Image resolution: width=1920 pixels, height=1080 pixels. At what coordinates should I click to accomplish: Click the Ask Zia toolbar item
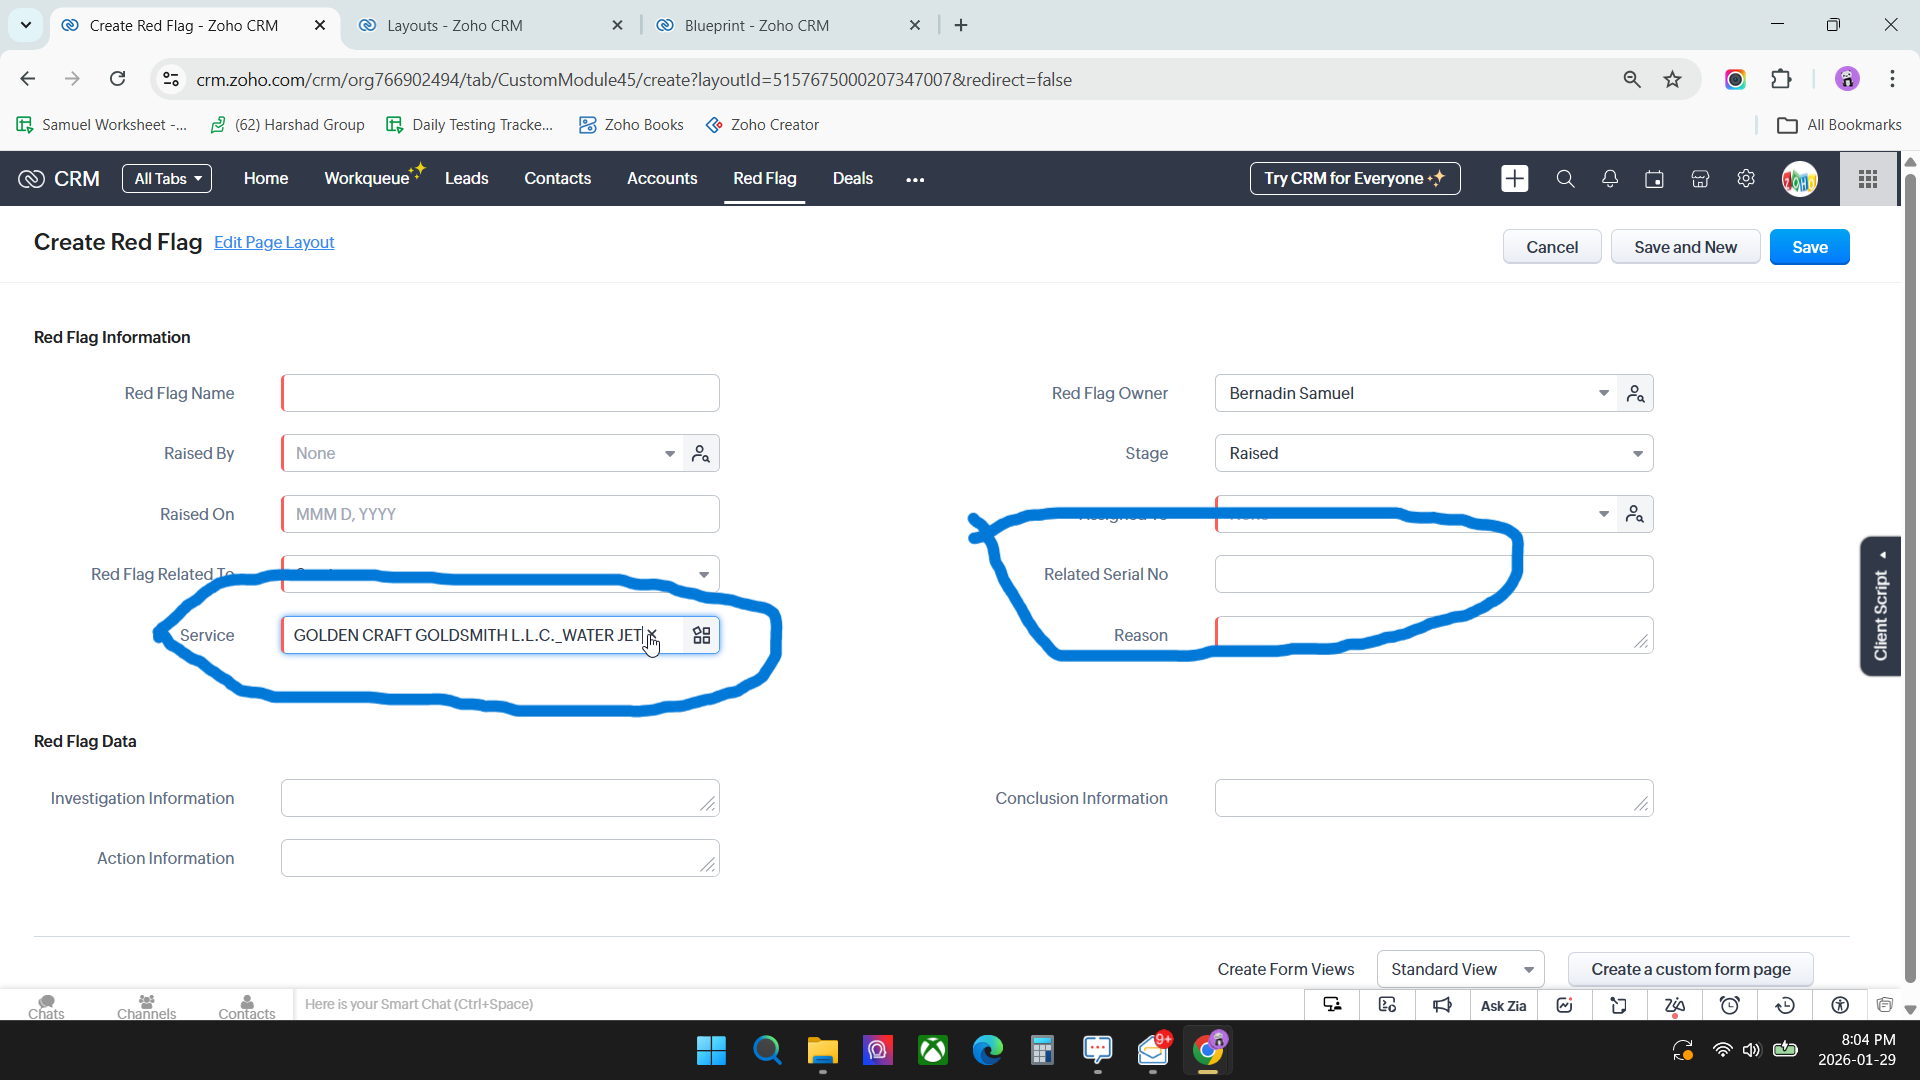[1503, 1006]
